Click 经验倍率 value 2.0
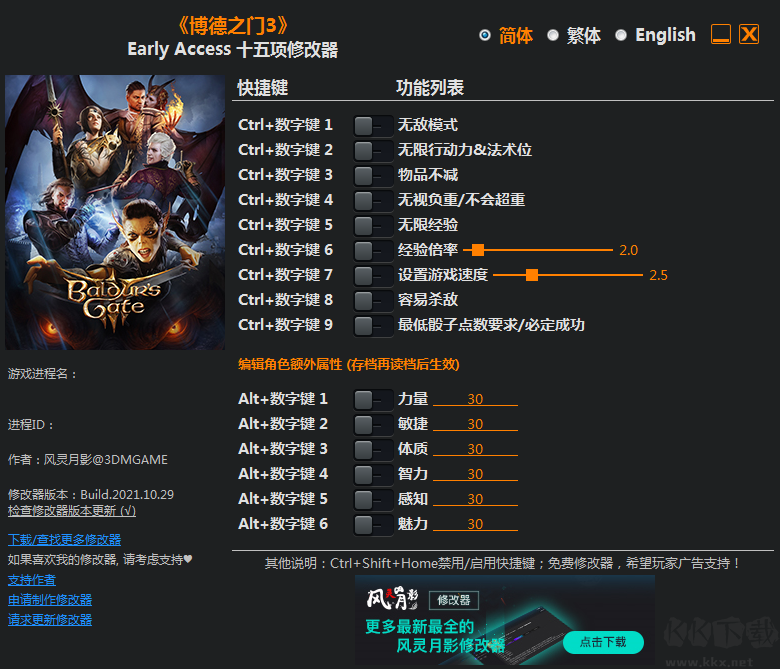Screen dimensions: 780x669 point(628,250)
